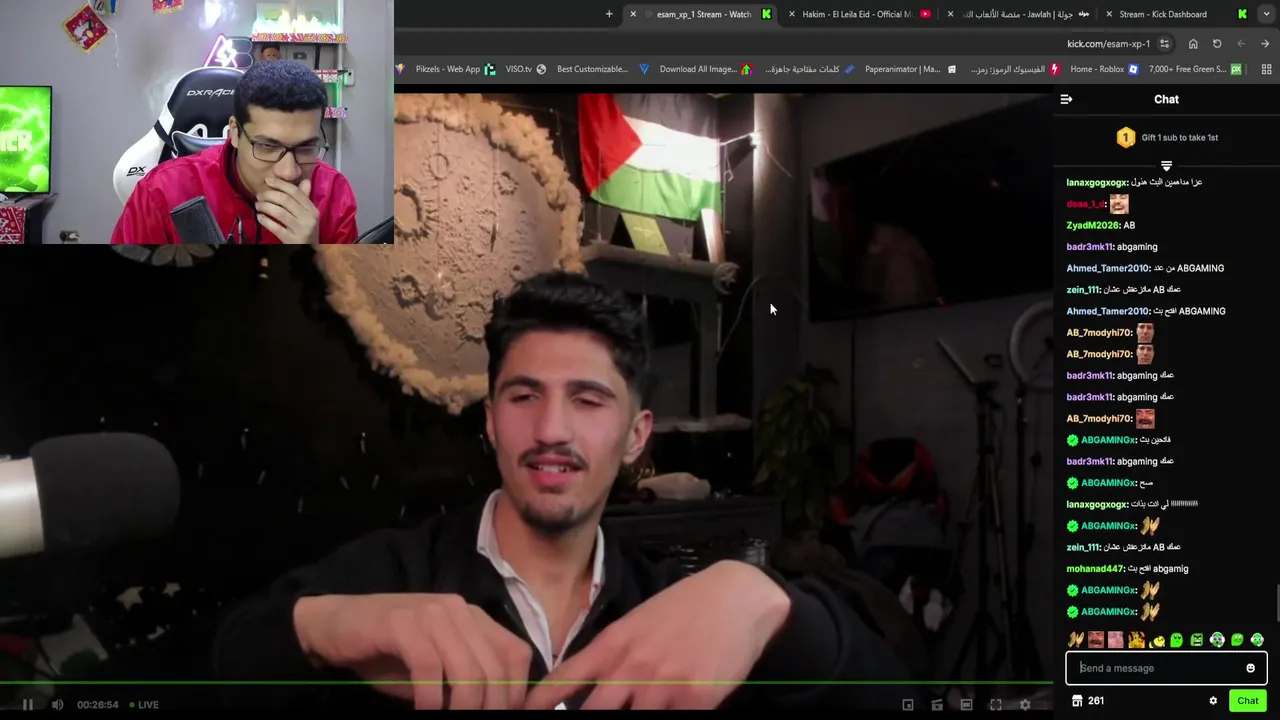The height and width of the screenshot is (720, 1280).
Task: Click verified badge of last ABGAMINGx message
Action: tap(1072, 612)
